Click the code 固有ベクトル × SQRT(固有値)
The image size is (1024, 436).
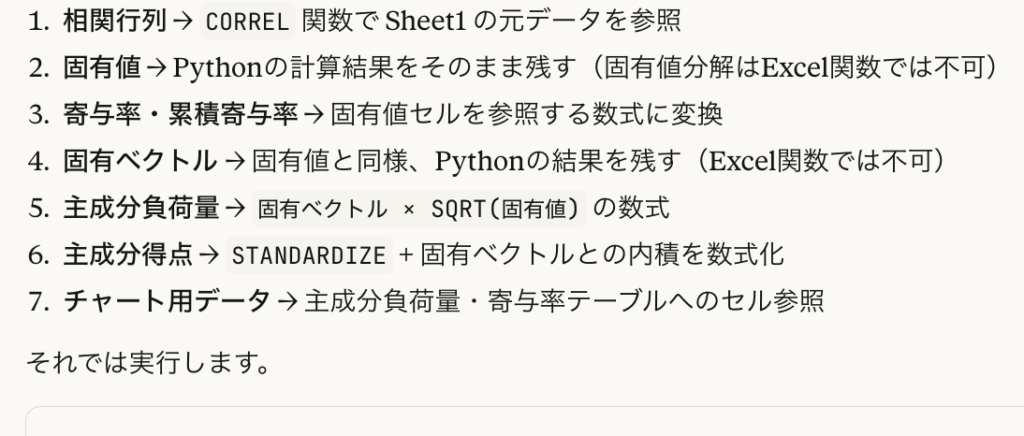pos(418,208)
